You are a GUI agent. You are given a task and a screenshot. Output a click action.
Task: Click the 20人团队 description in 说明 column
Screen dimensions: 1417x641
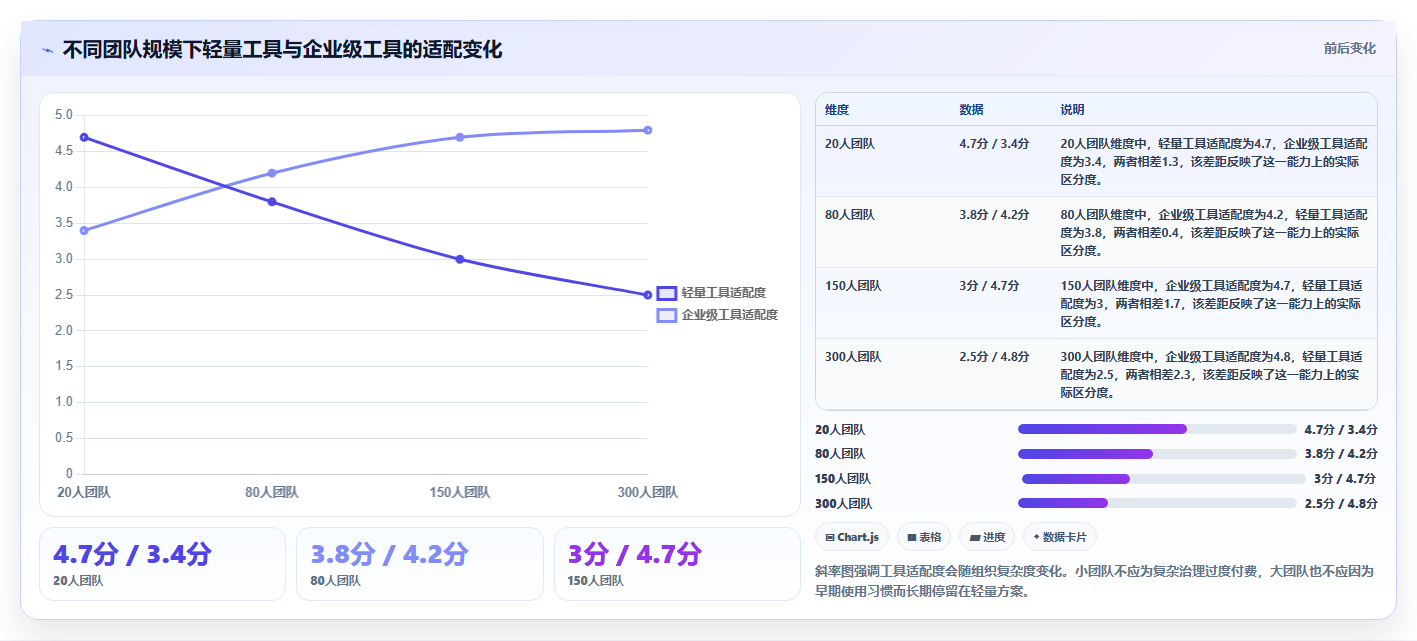1214,162
